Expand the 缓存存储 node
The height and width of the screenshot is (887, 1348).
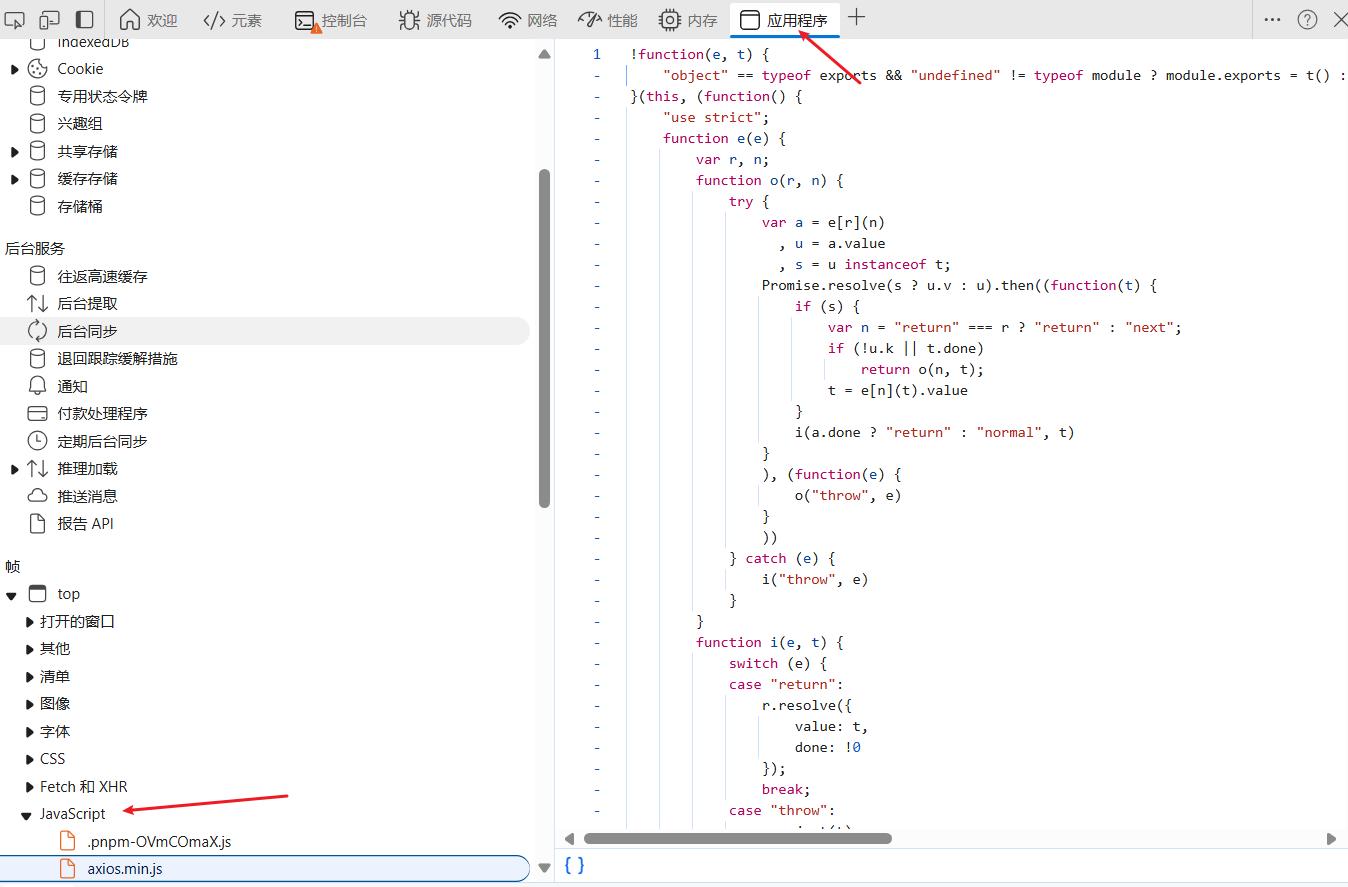tap(14, 179)
